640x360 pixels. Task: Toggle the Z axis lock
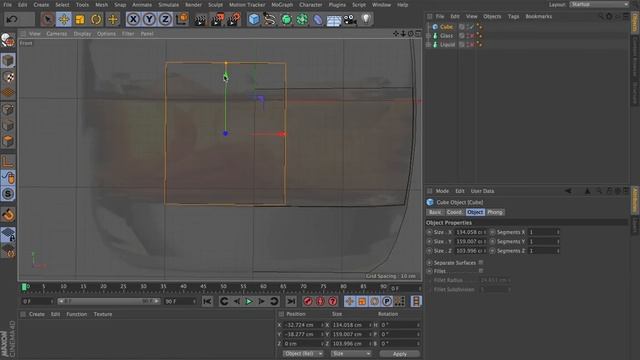165,19
